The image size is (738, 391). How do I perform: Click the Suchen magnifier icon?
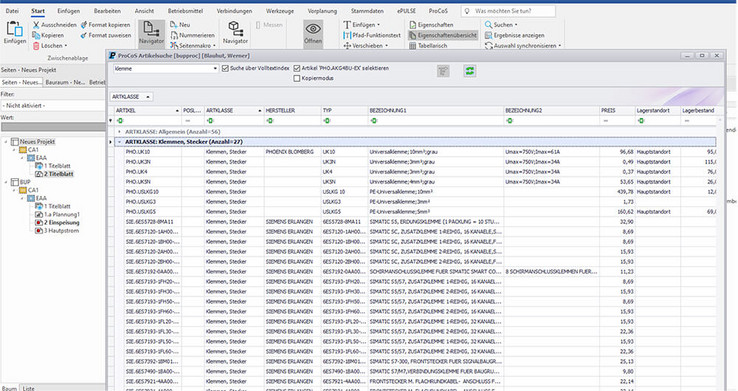pyautogui.click(x=489, y=24)
